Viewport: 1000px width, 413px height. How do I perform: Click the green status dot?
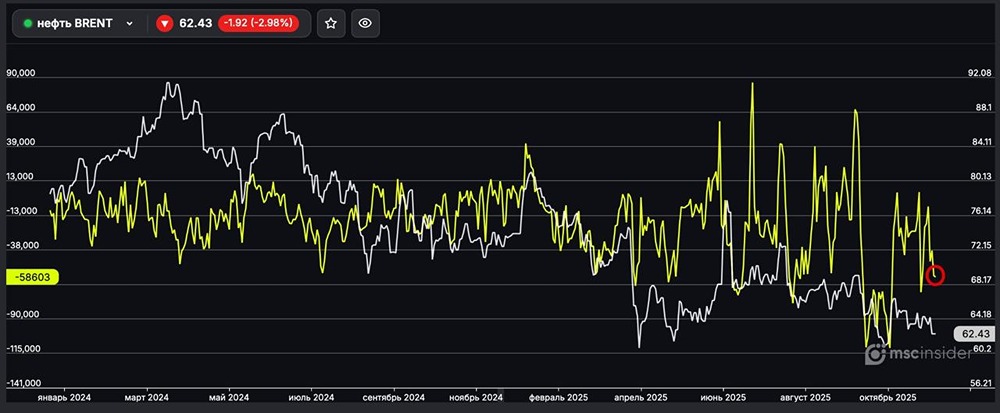pos(27,24)
